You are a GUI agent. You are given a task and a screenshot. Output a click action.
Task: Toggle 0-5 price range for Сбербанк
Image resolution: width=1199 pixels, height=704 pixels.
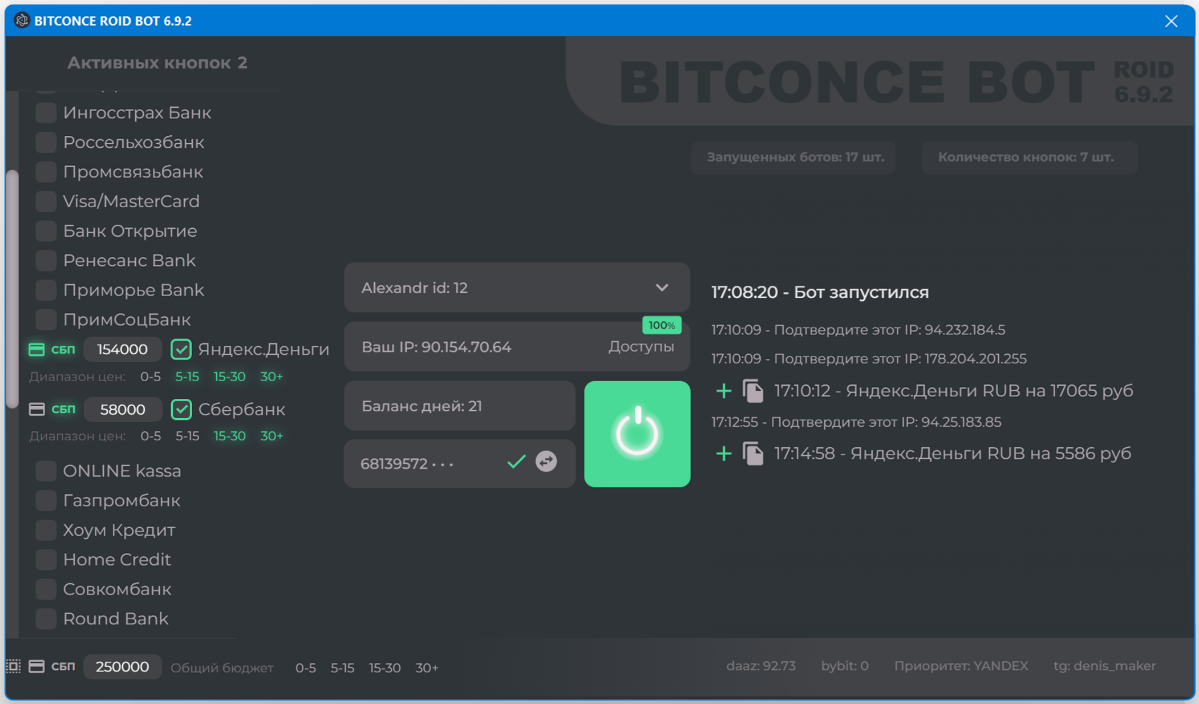(x=151, y=436)
